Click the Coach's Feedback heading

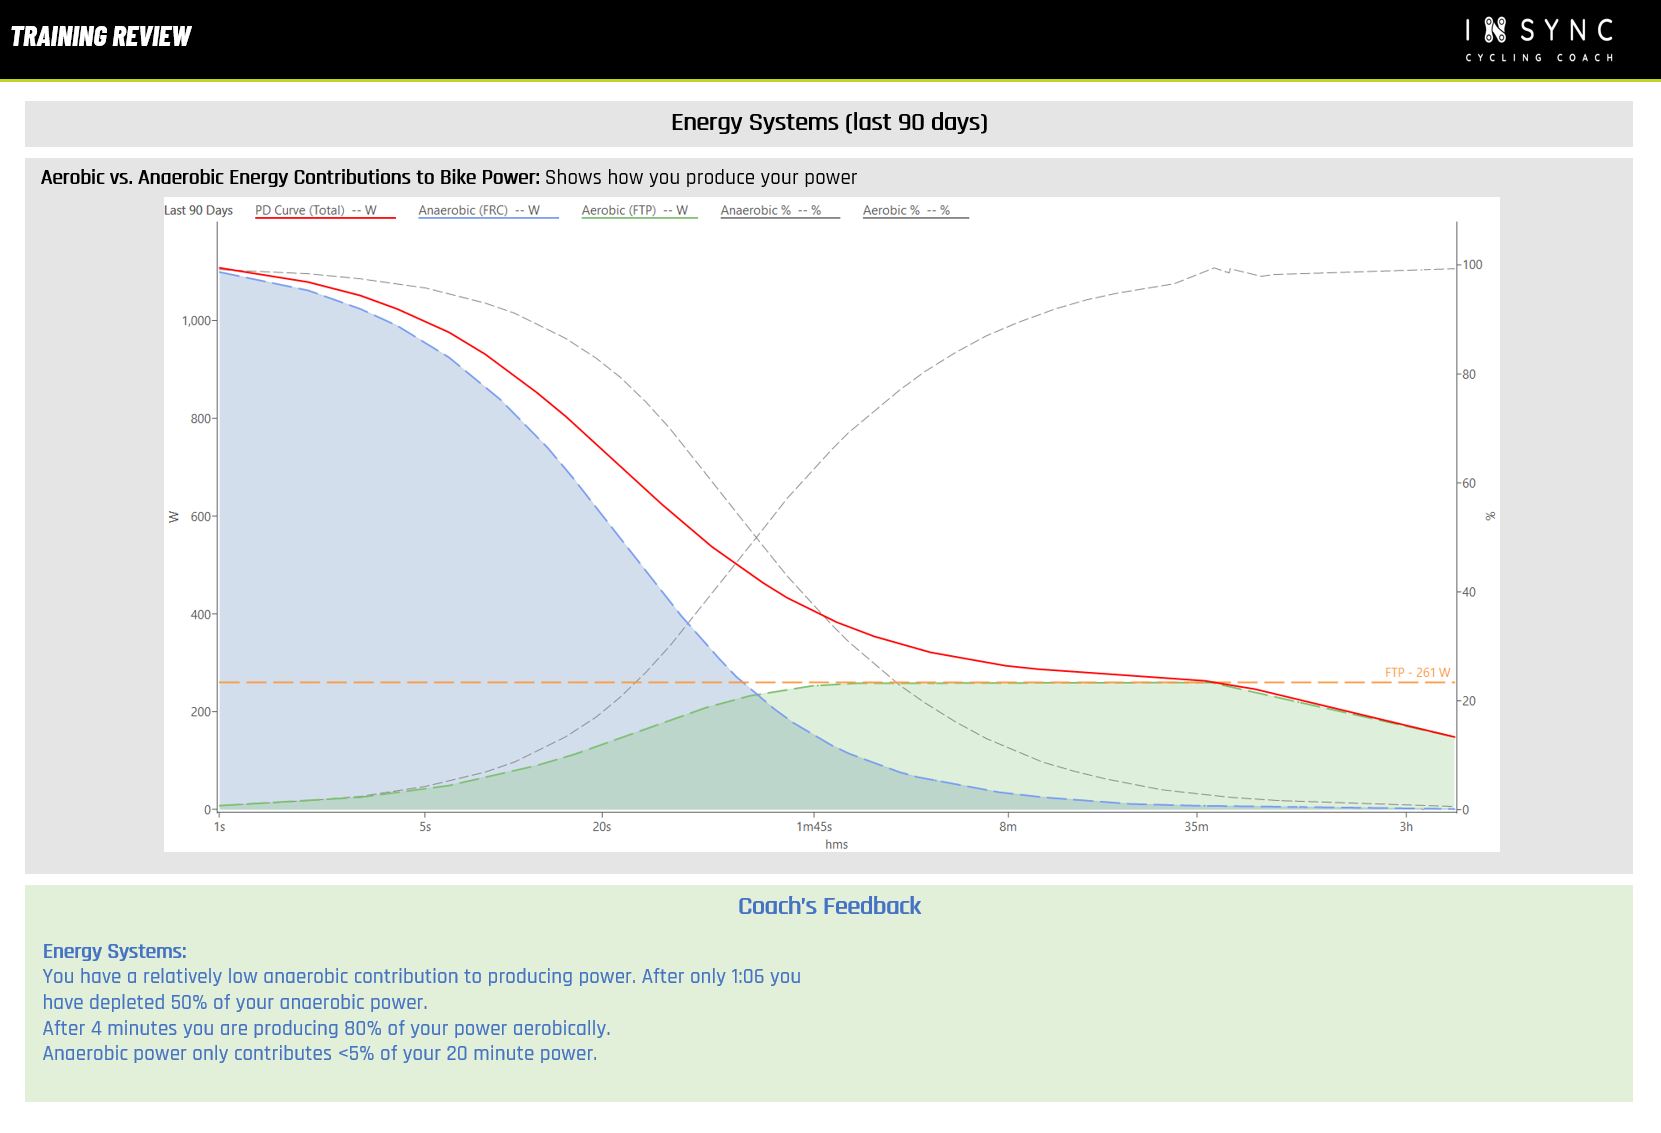pos(829,906)
